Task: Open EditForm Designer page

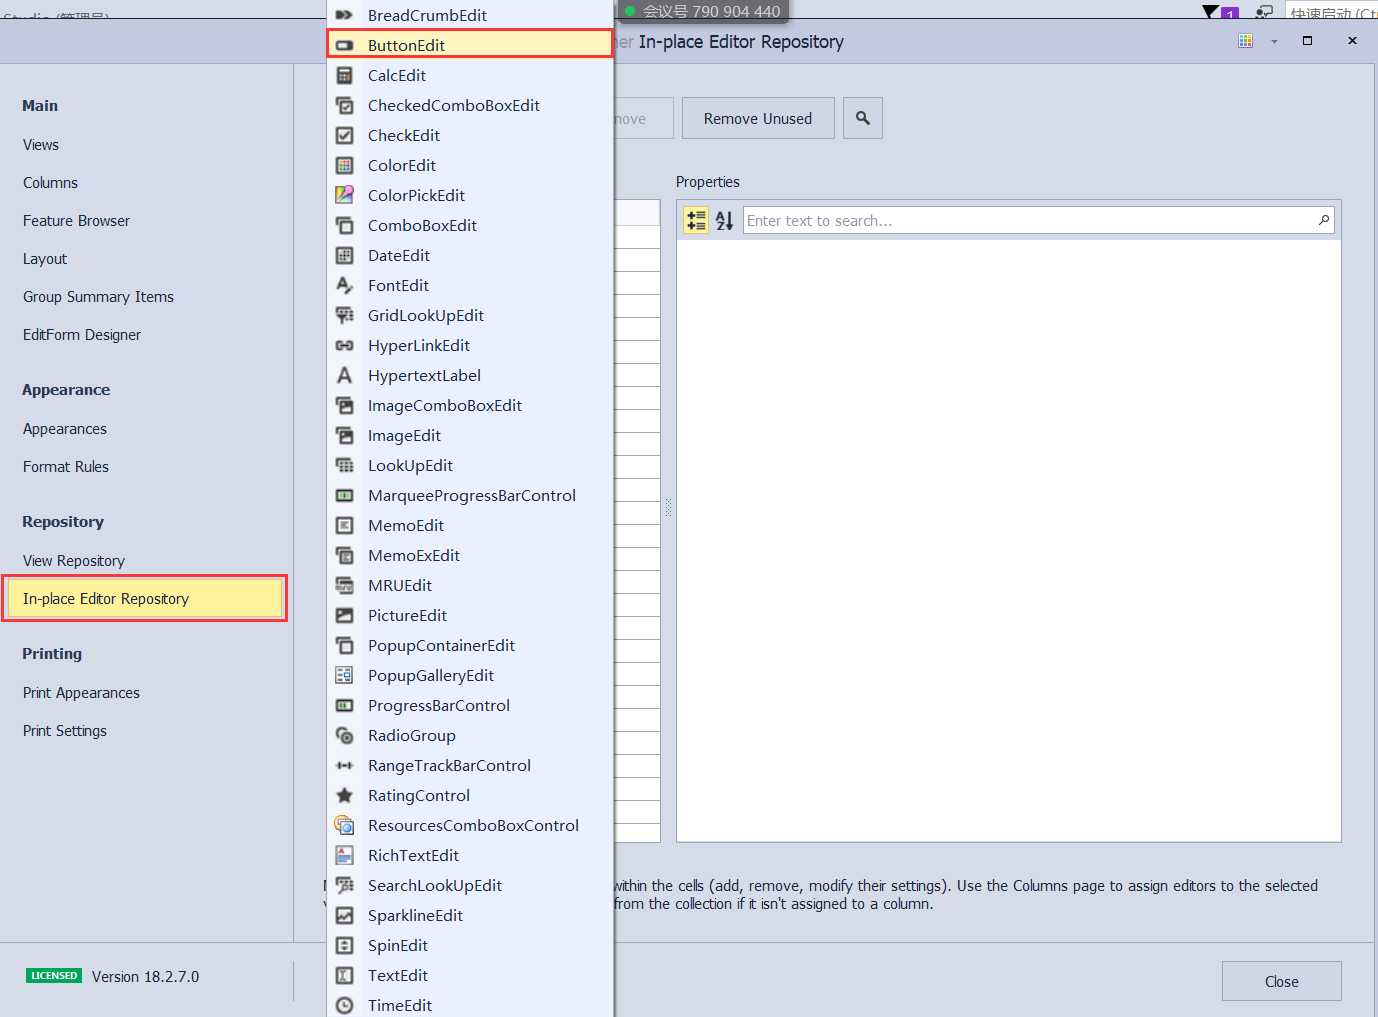Action: (82, 335)
